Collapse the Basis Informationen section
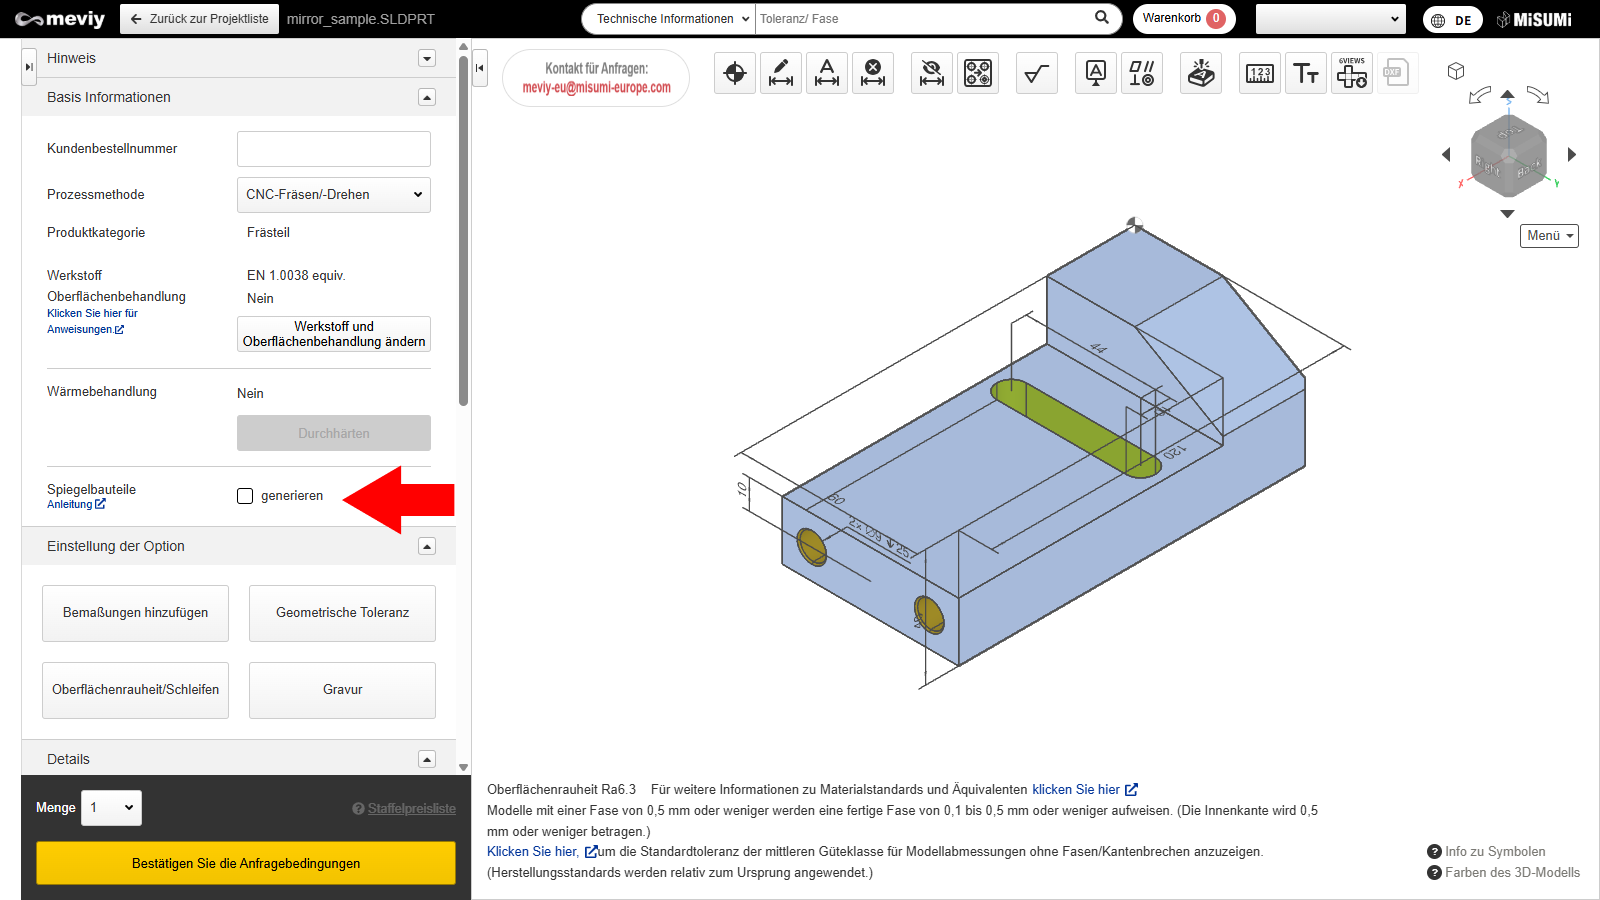The height and width of the screenshot is (900, 1600). pyautogui.click(x=427, y=97)
